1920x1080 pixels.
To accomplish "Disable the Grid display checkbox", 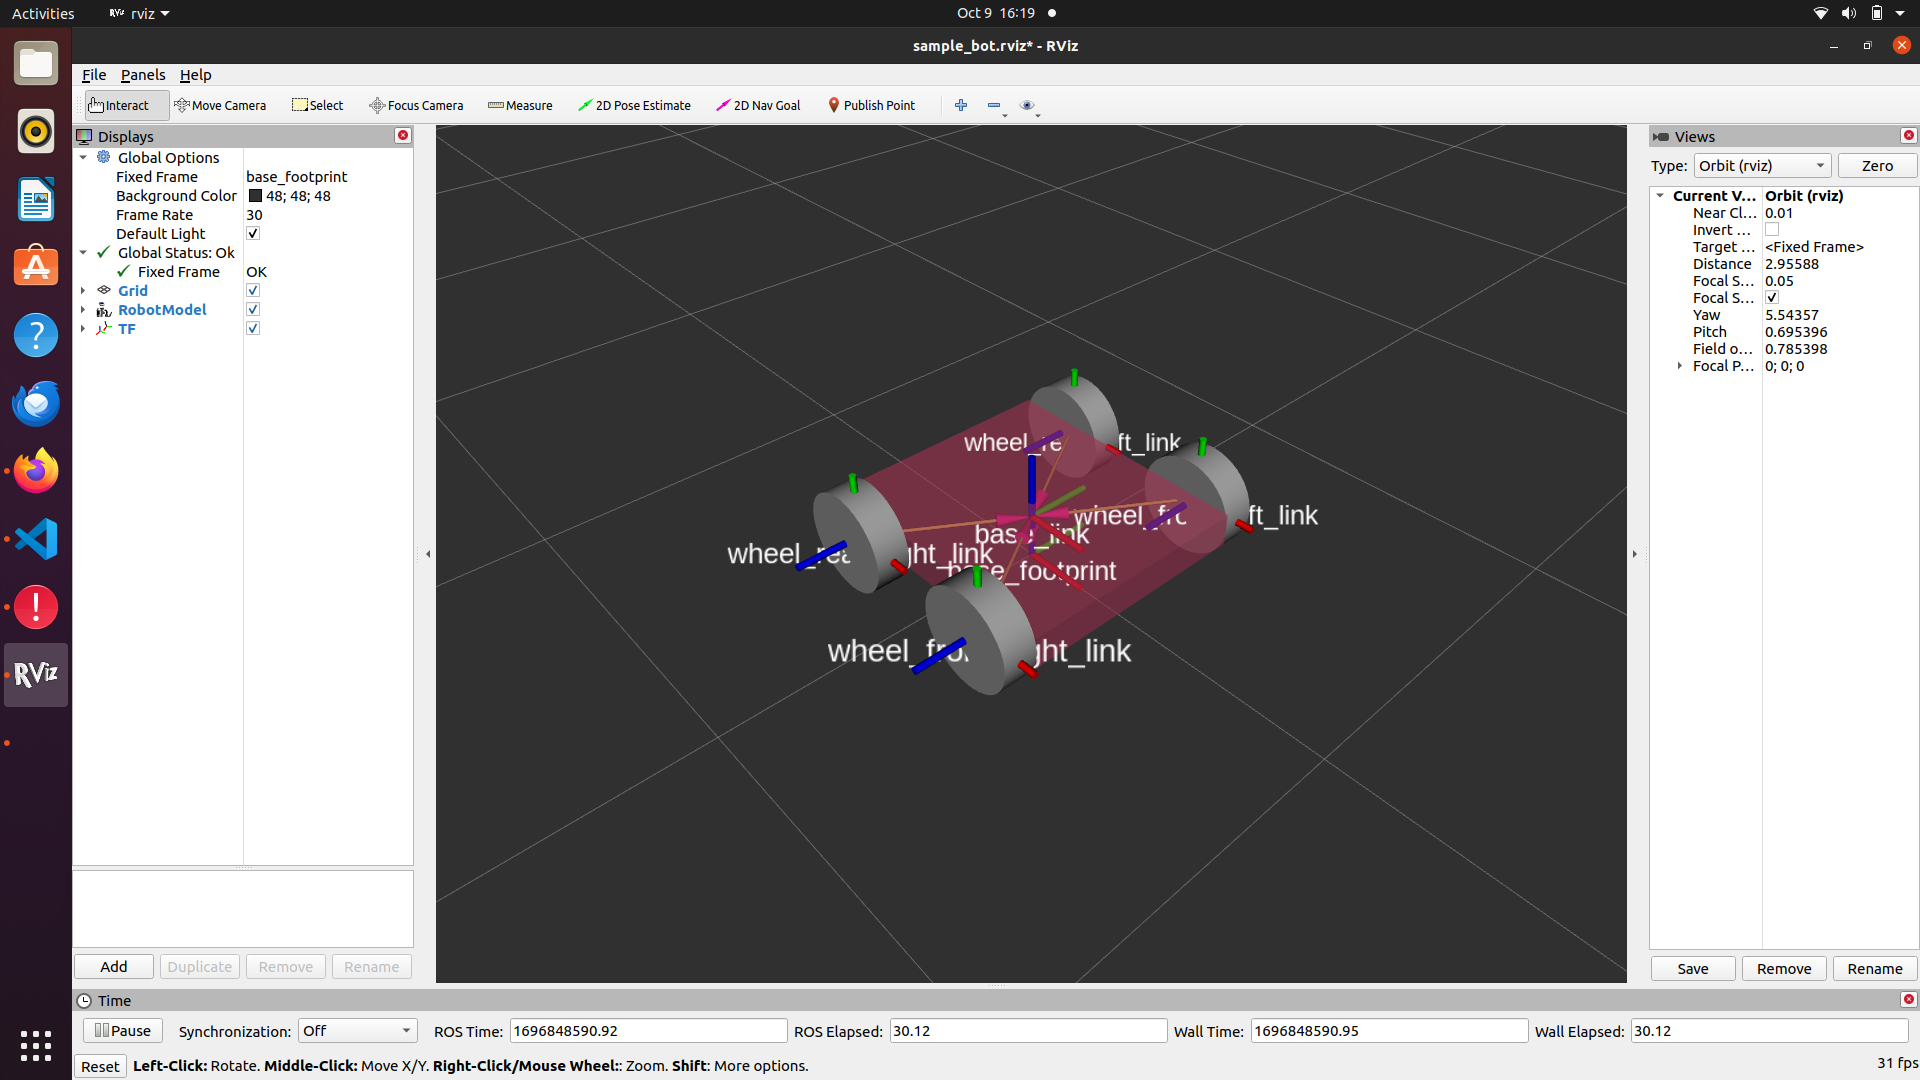I will [x=252, y=290].
